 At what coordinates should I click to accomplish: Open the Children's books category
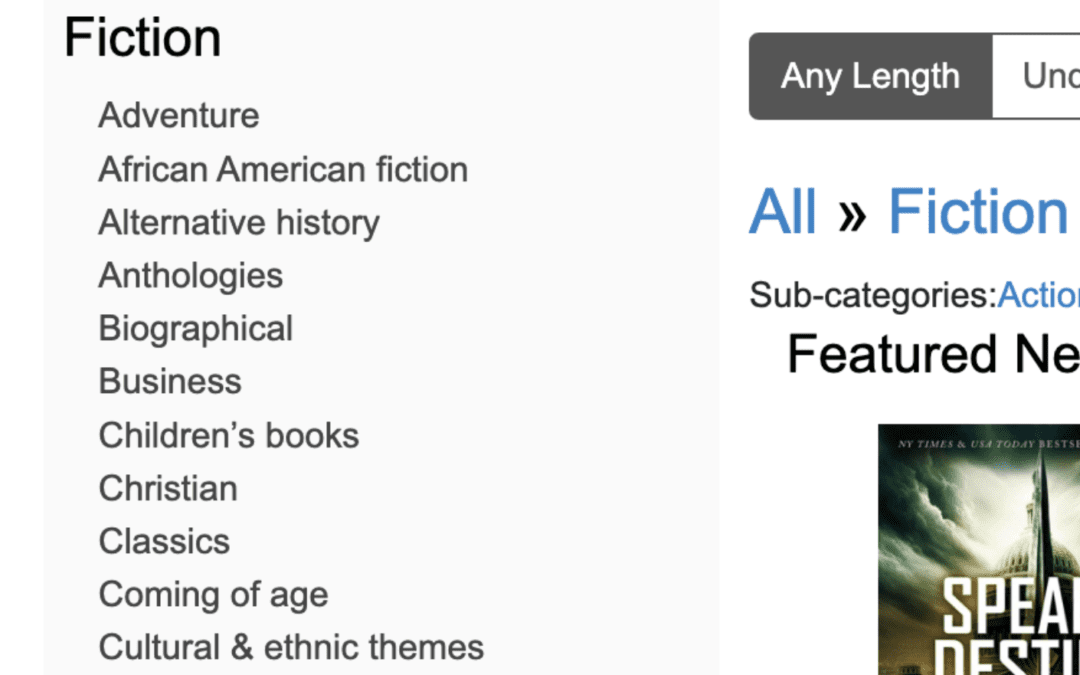228,435
